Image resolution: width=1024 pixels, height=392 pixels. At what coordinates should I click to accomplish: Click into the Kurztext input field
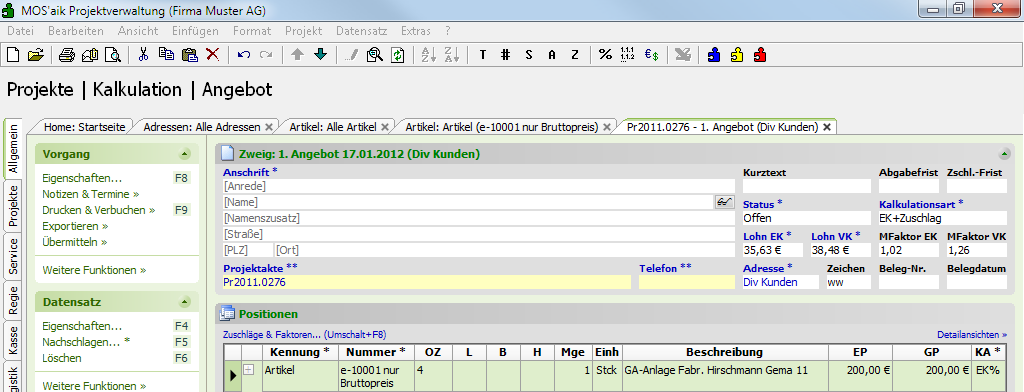(x=807, y=186)
